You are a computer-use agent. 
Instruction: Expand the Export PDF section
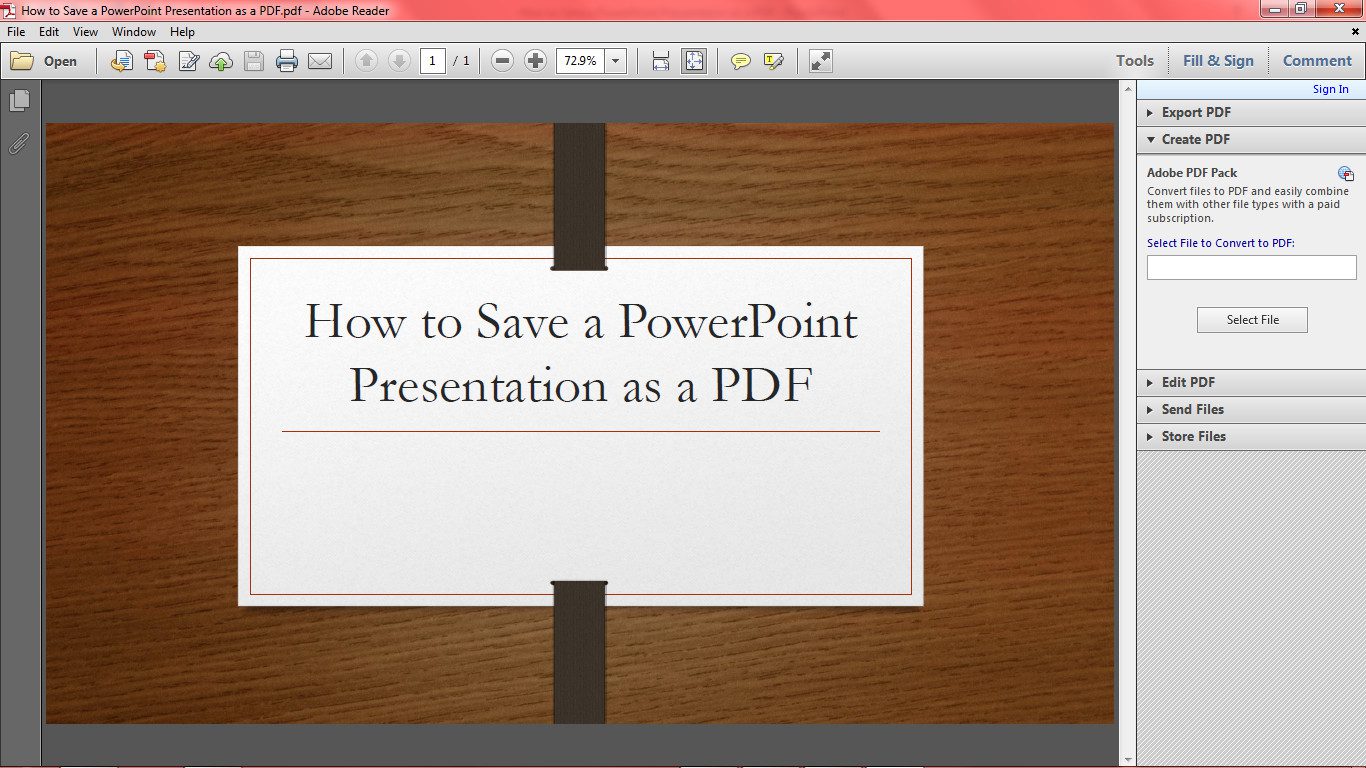point(1251,112)
